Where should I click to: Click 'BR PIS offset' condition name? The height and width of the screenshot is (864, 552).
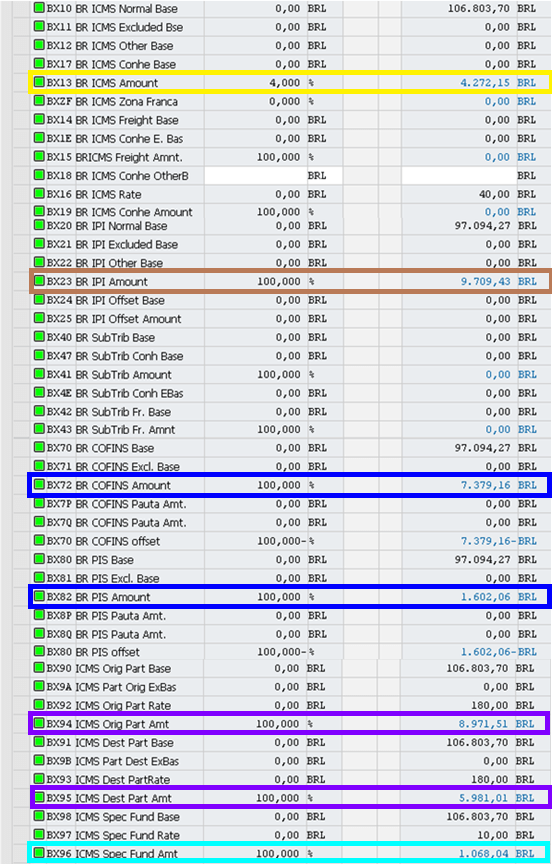pyautogui.click(x=107, y=652)
